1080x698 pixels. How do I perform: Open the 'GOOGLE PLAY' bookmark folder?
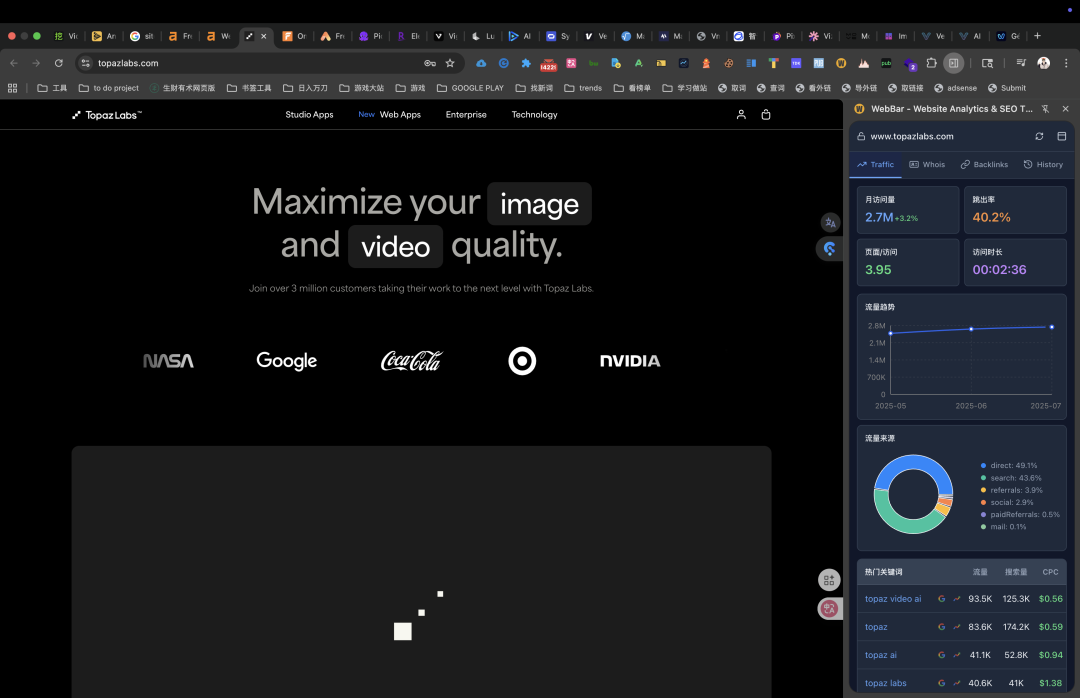(x=470, y=88)
